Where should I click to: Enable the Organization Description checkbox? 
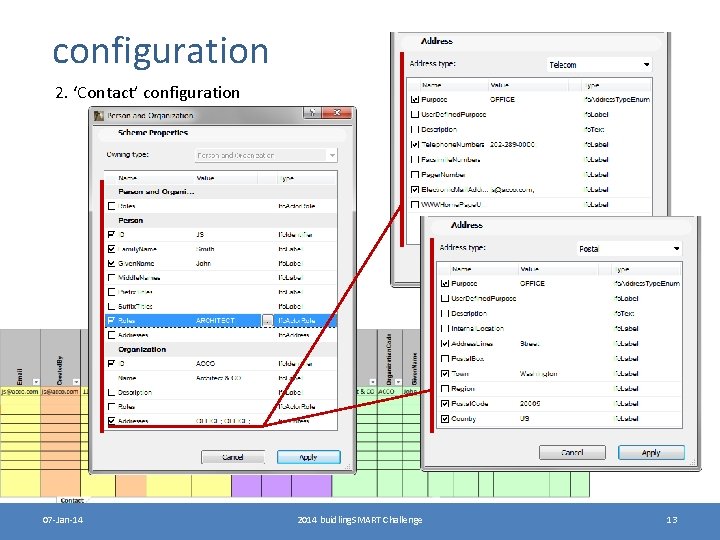tap(111, 392)
